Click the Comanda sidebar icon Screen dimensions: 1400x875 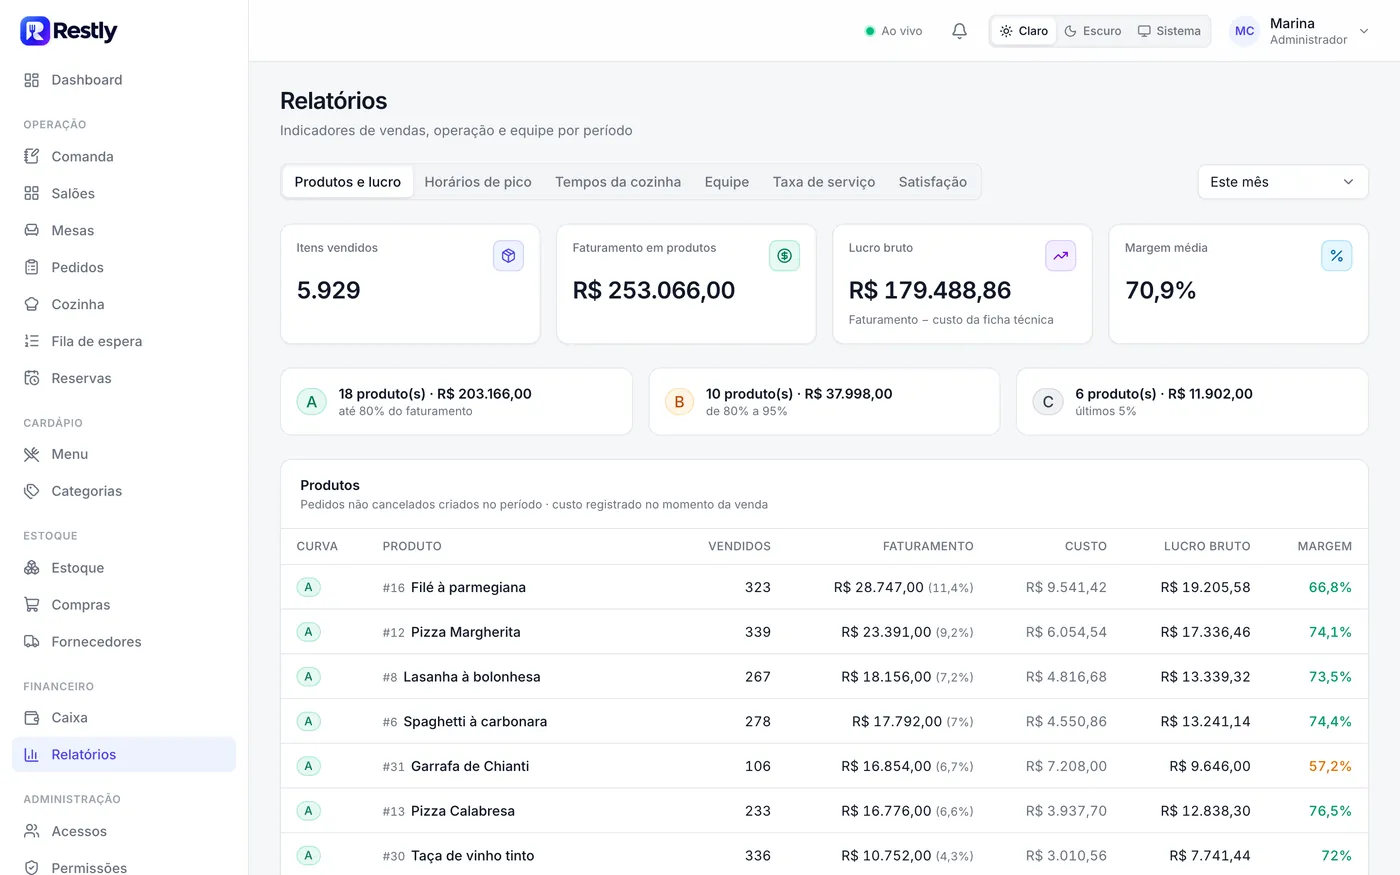(x=32, y=157)
